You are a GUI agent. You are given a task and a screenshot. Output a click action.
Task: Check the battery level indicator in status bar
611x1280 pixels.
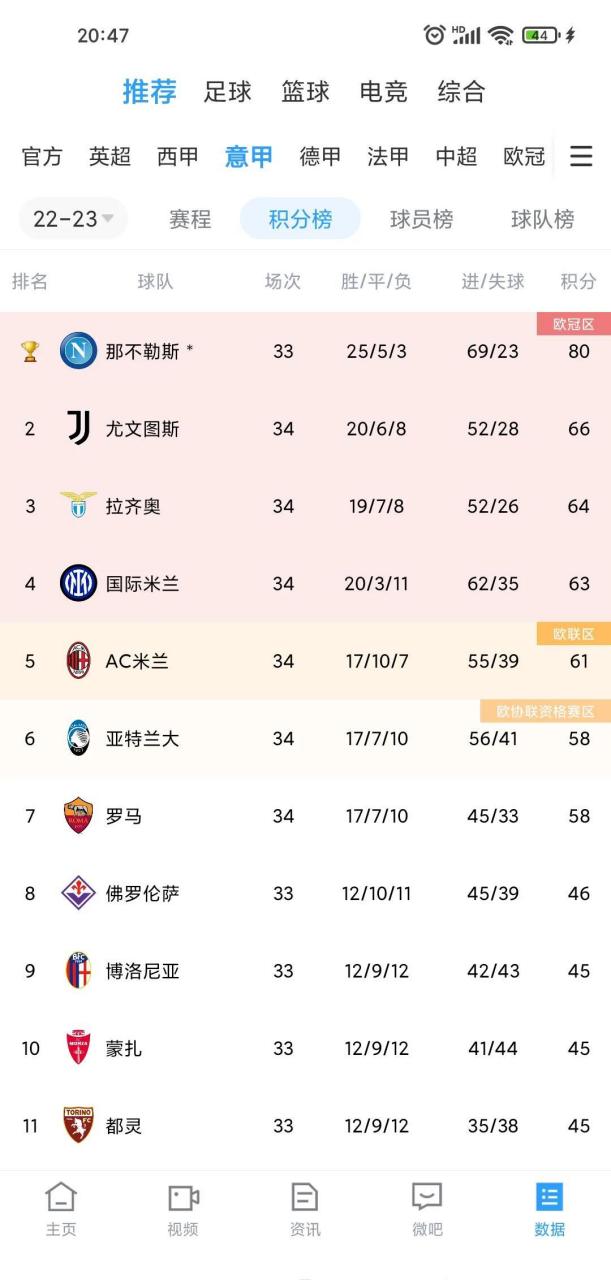coord(539,32)
